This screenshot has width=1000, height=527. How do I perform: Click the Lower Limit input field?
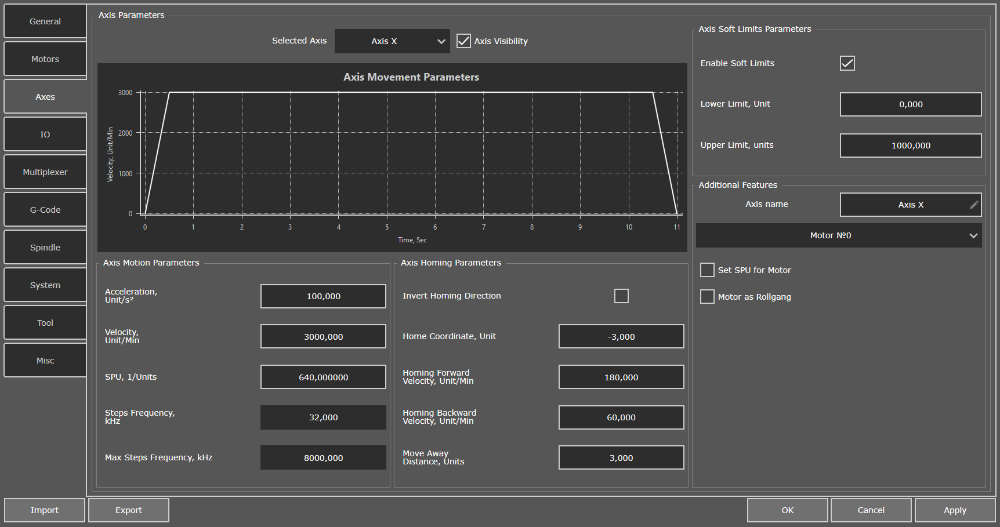tap(911, 104)
